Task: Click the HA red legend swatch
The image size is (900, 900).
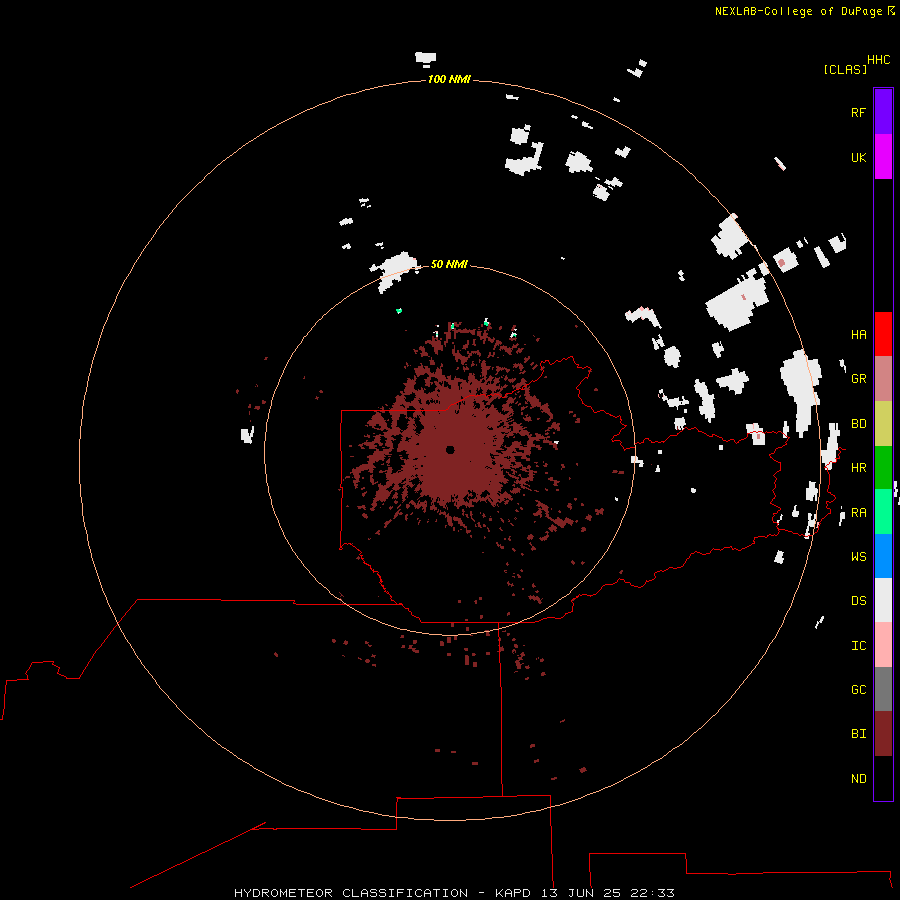Action: tap(883, 334)
